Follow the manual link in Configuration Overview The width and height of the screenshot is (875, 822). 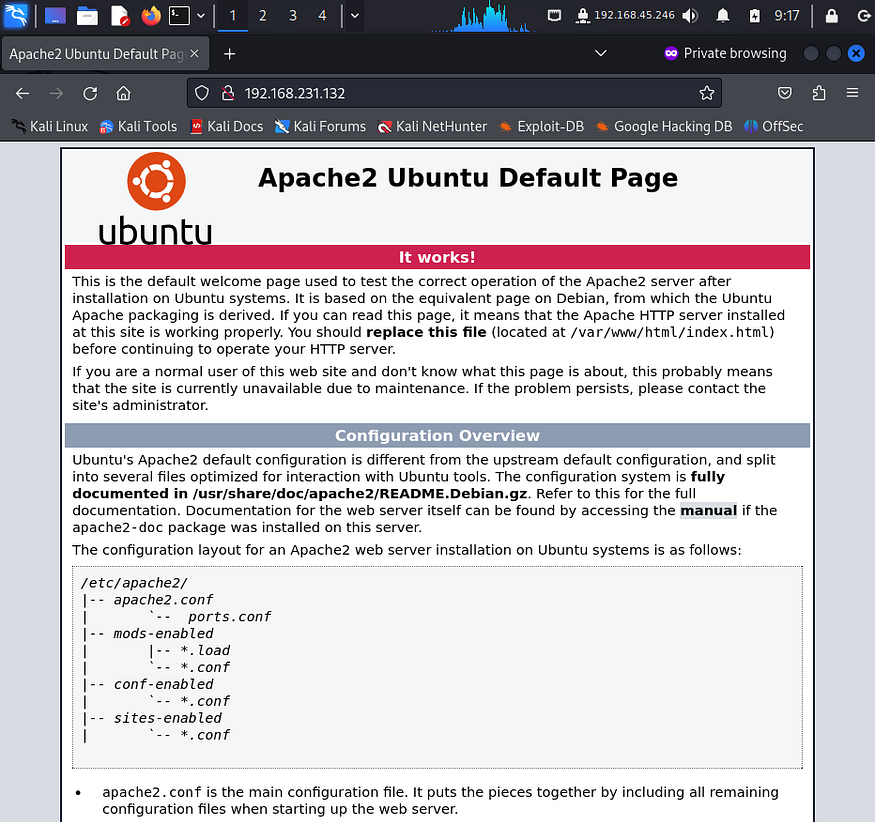[708, 511]
